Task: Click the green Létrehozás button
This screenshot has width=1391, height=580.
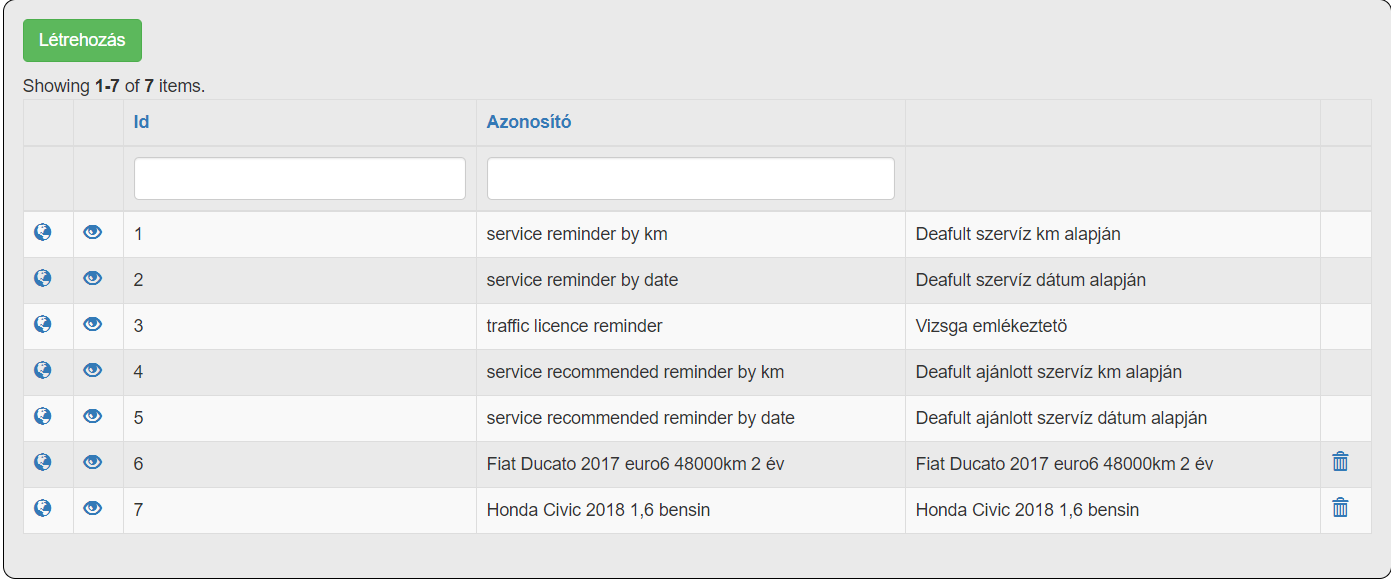Action: (82, 40)
